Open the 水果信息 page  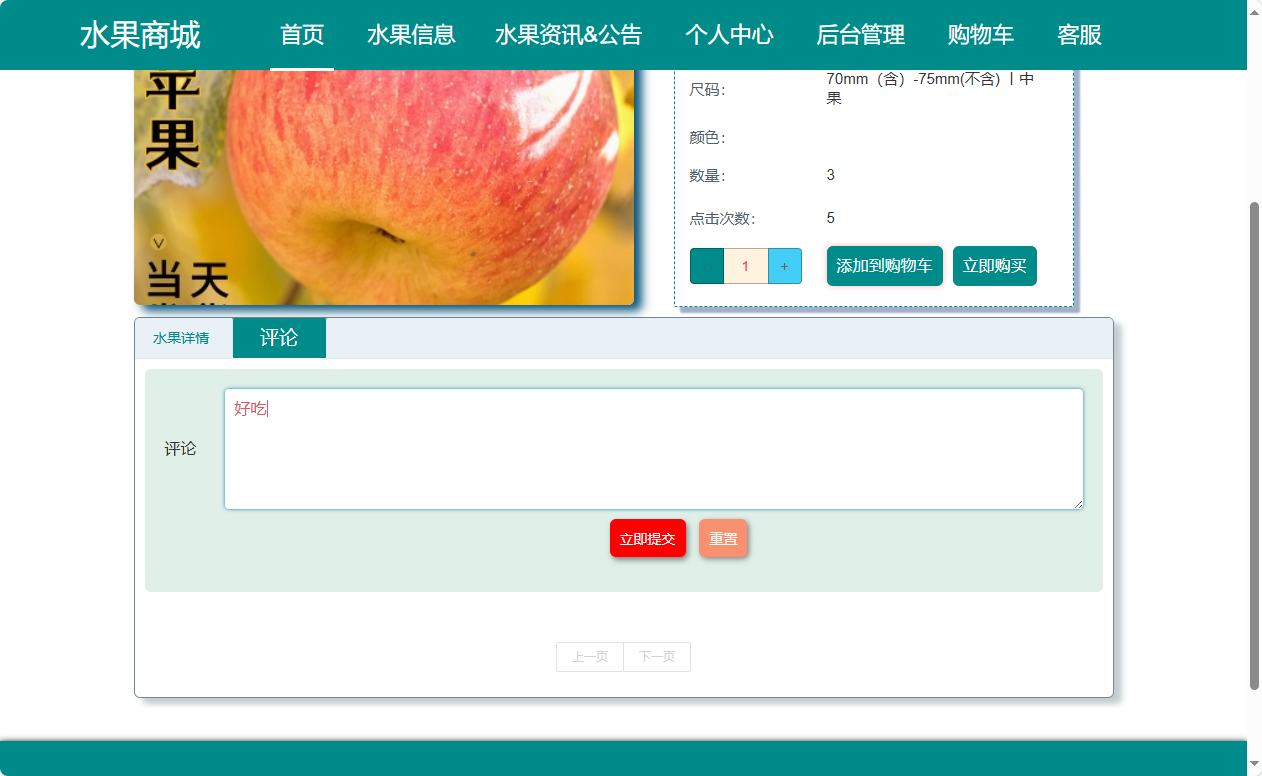click(411, 35)
